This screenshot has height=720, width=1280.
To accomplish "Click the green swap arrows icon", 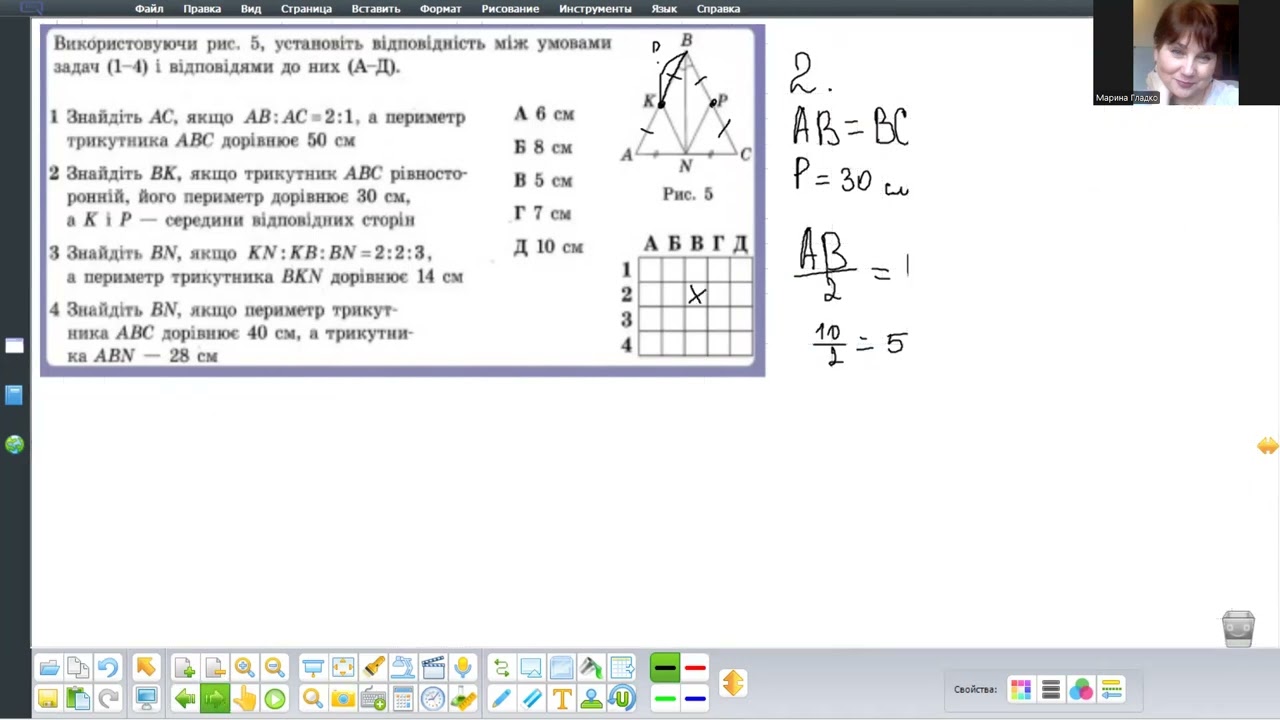I will point(501,667).
